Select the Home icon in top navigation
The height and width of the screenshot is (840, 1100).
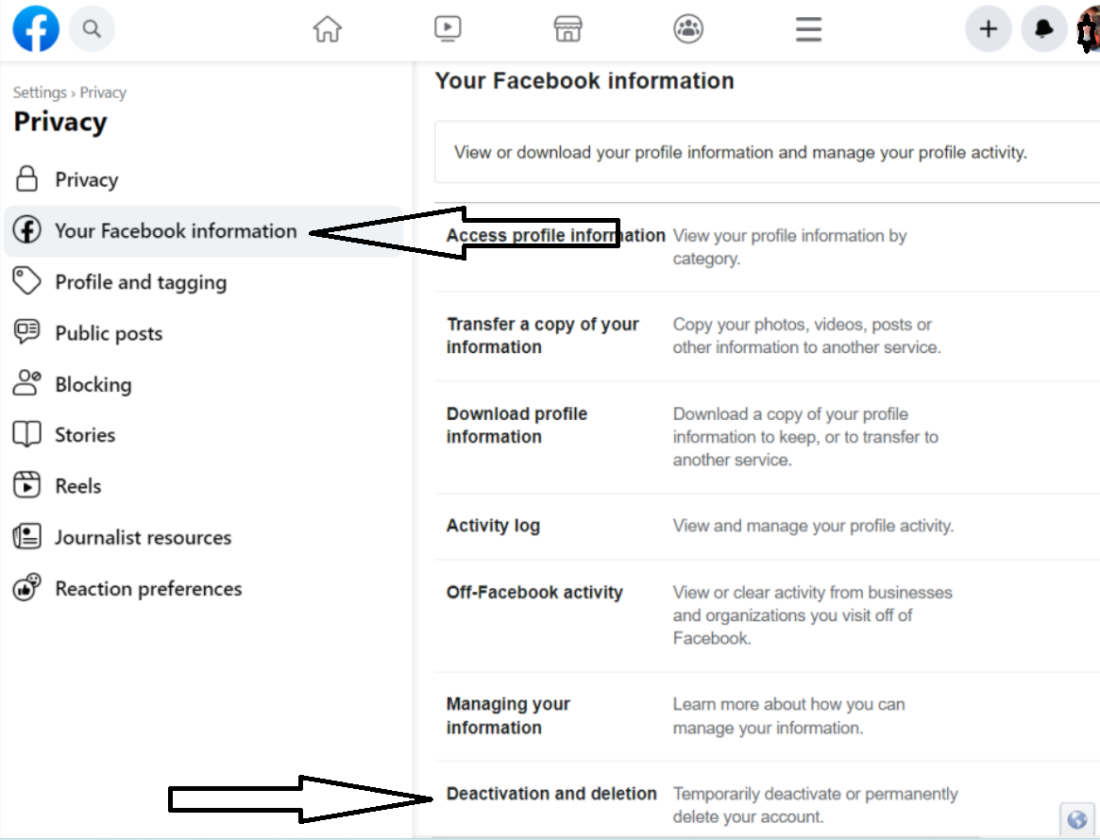tap(328, 29)
